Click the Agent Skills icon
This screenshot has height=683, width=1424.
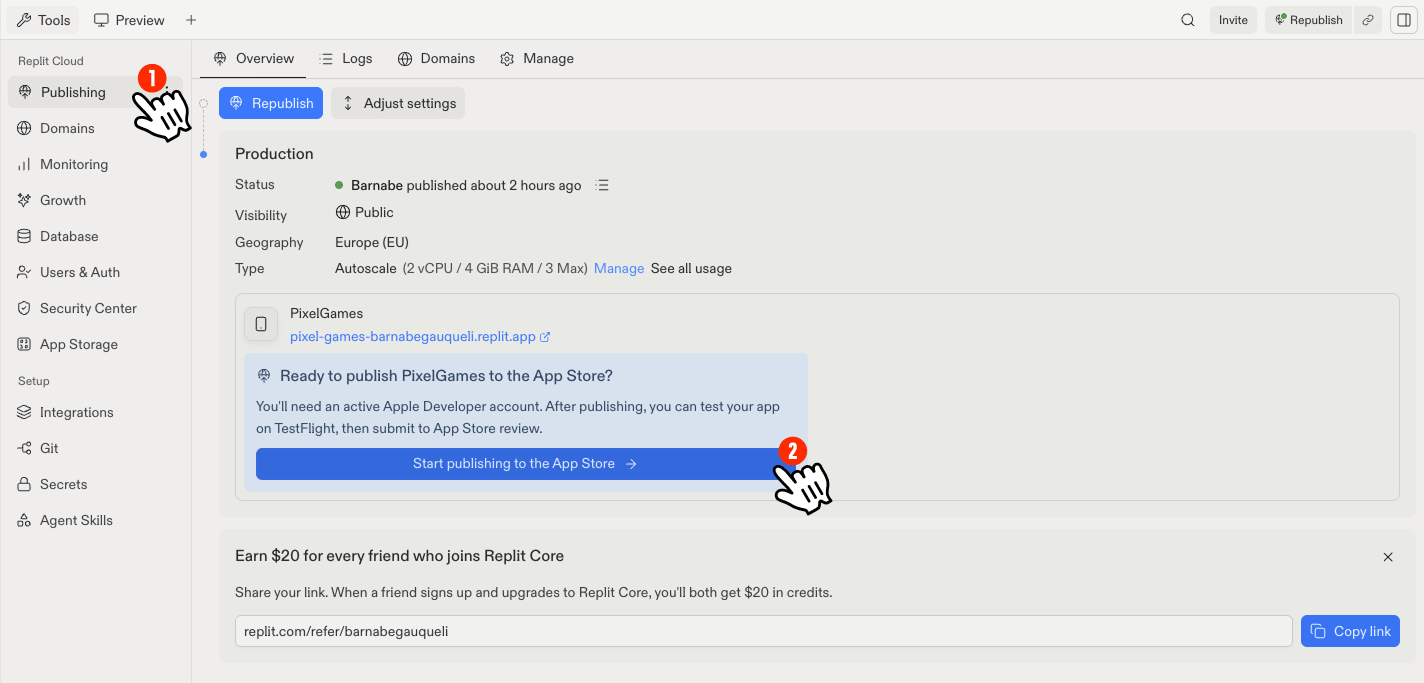[x=24, y=520]
